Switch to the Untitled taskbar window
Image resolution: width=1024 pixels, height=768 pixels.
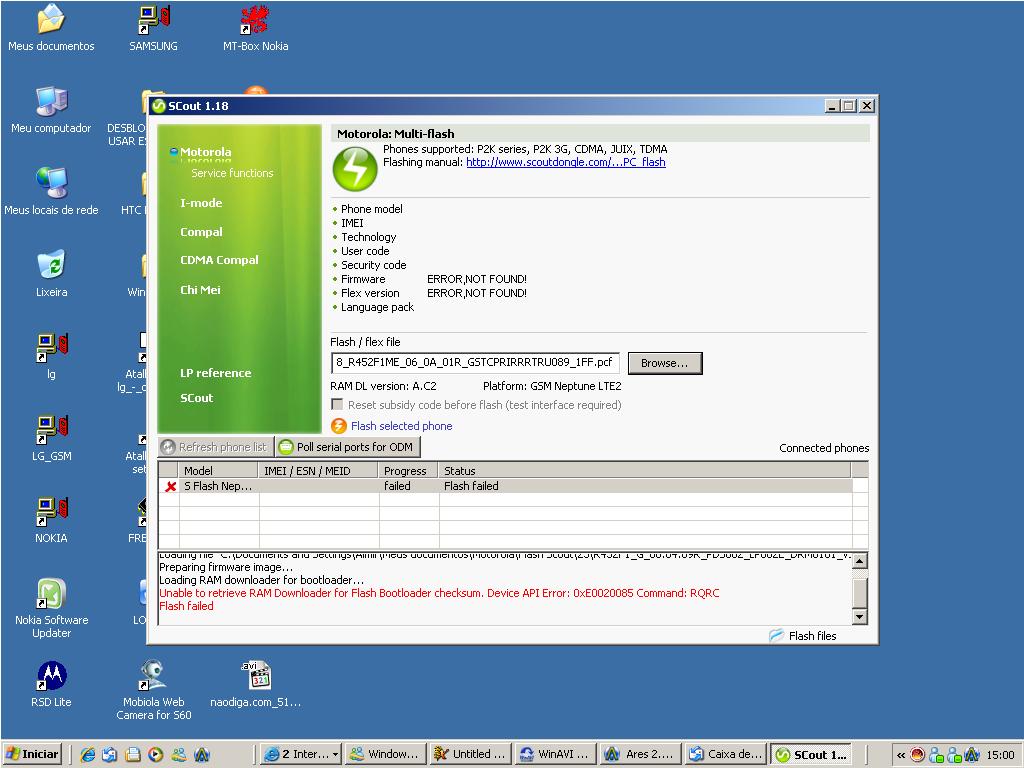(470, 754)
